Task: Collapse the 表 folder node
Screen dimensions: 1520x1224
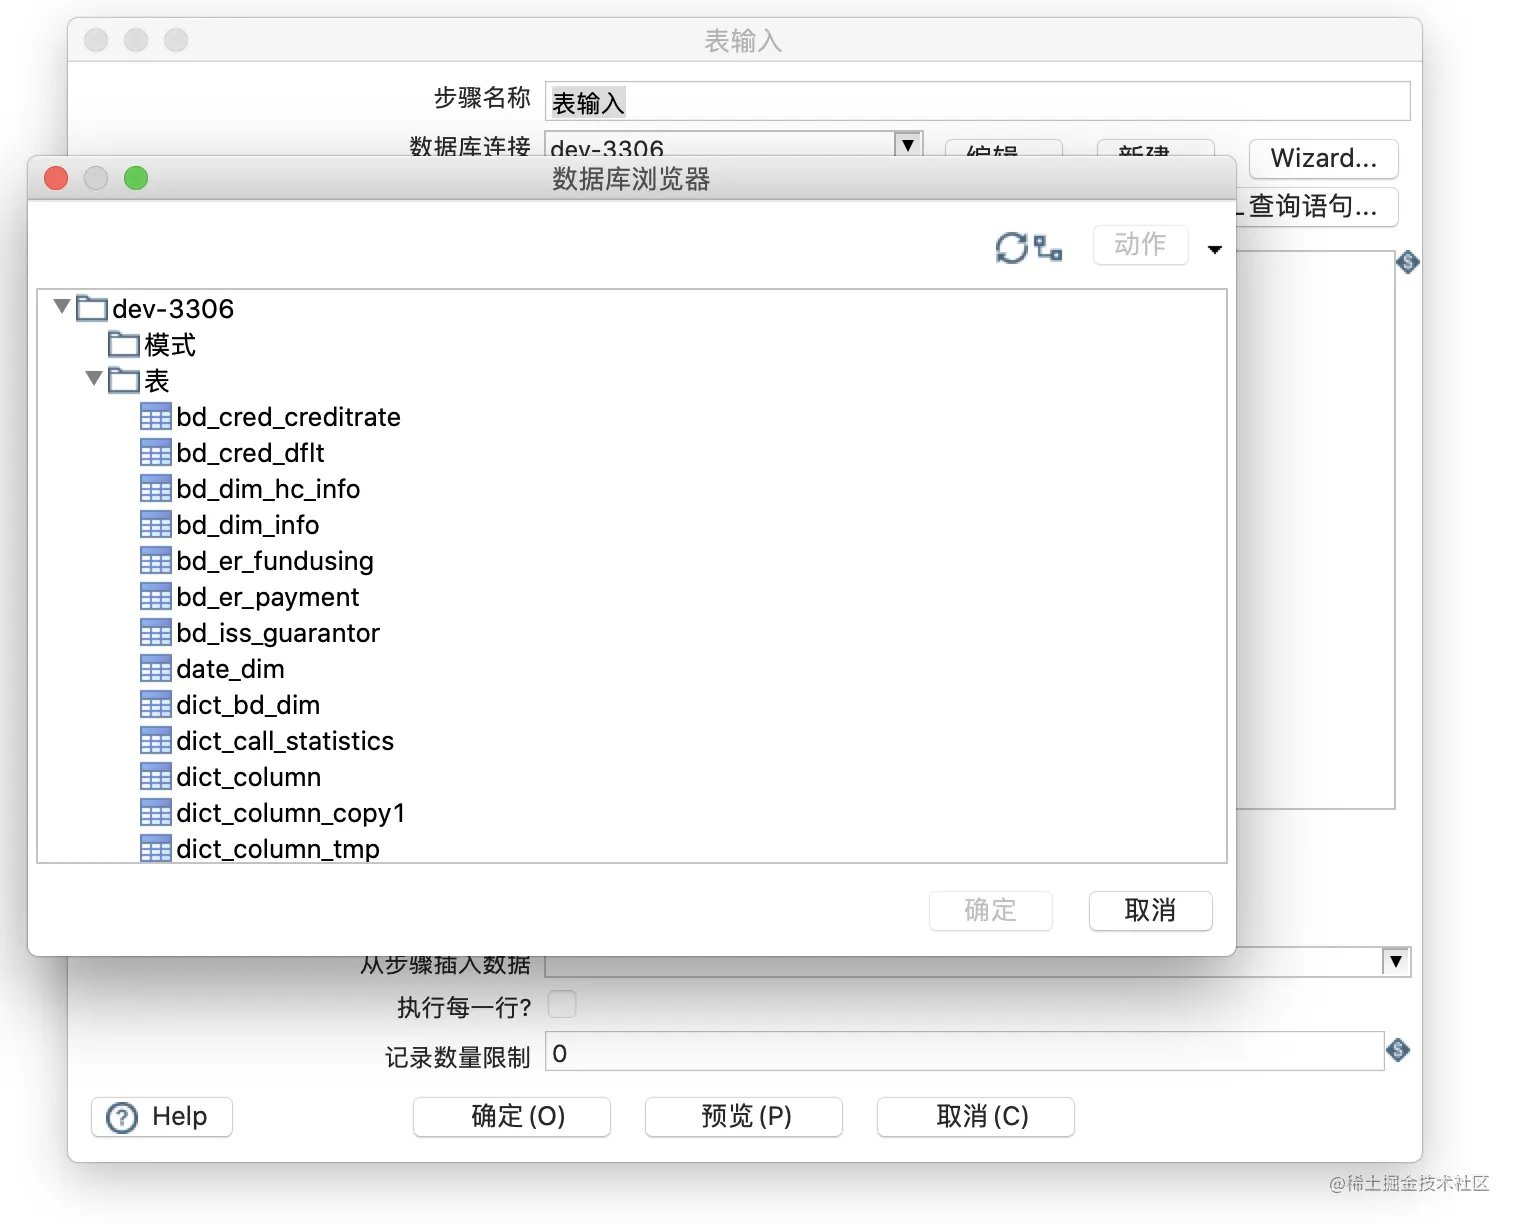Action: tap(94, 378)
